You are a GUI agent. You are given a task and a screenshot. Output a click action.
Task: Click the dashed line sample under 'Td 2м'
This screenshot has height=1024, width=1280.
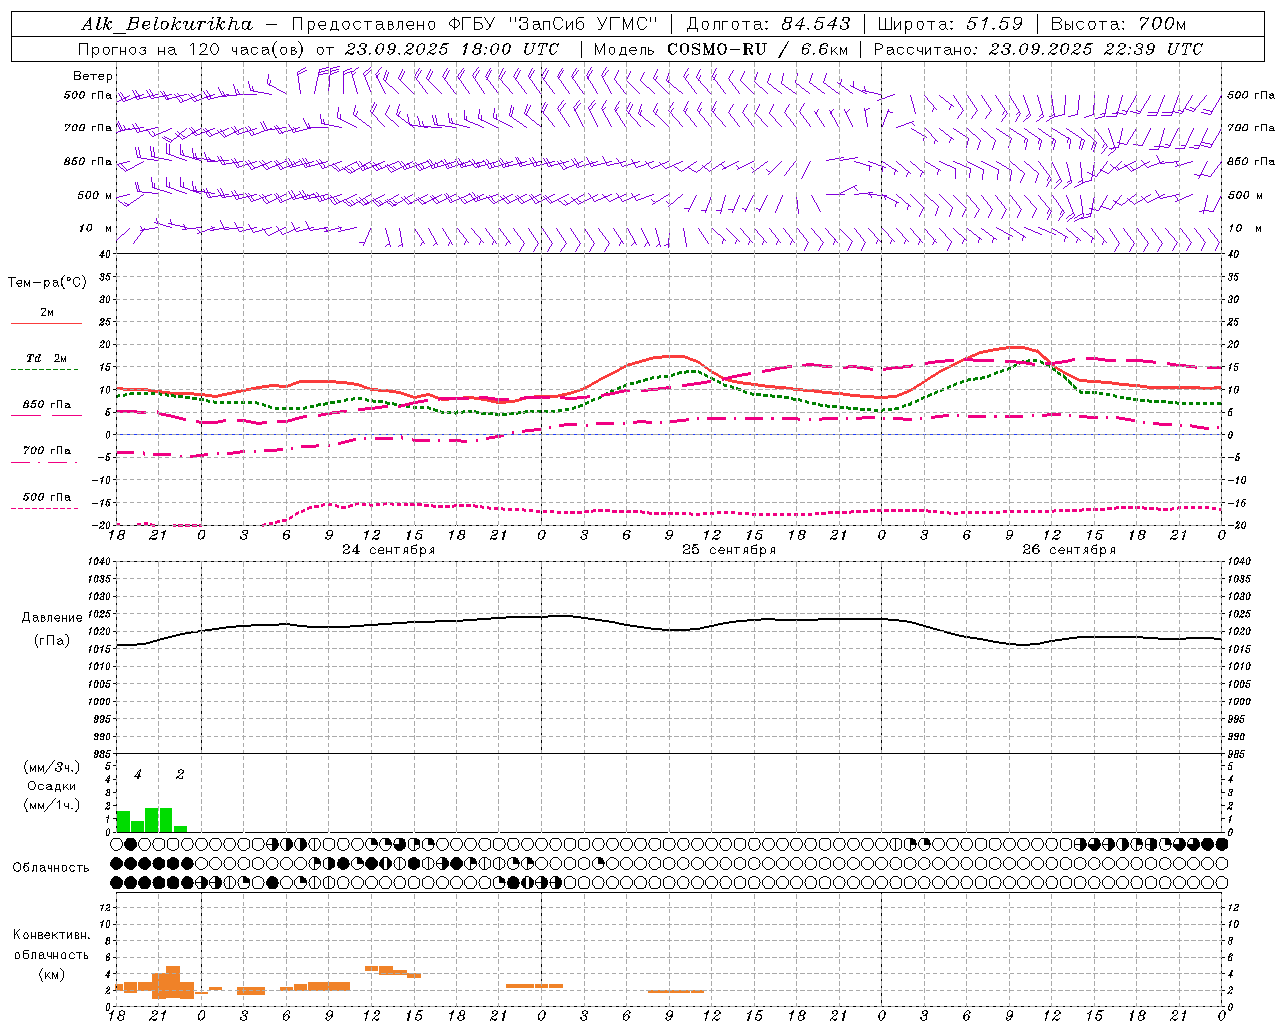46,369
